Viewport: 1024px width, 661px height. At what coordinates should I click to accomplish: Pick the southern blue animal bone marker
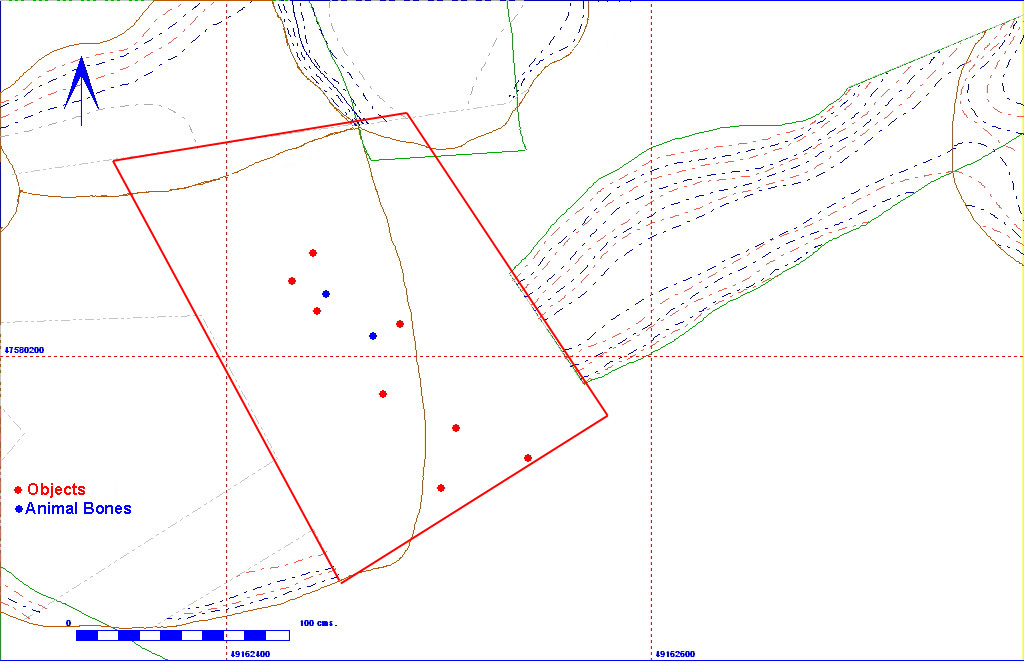pos(373,336)
